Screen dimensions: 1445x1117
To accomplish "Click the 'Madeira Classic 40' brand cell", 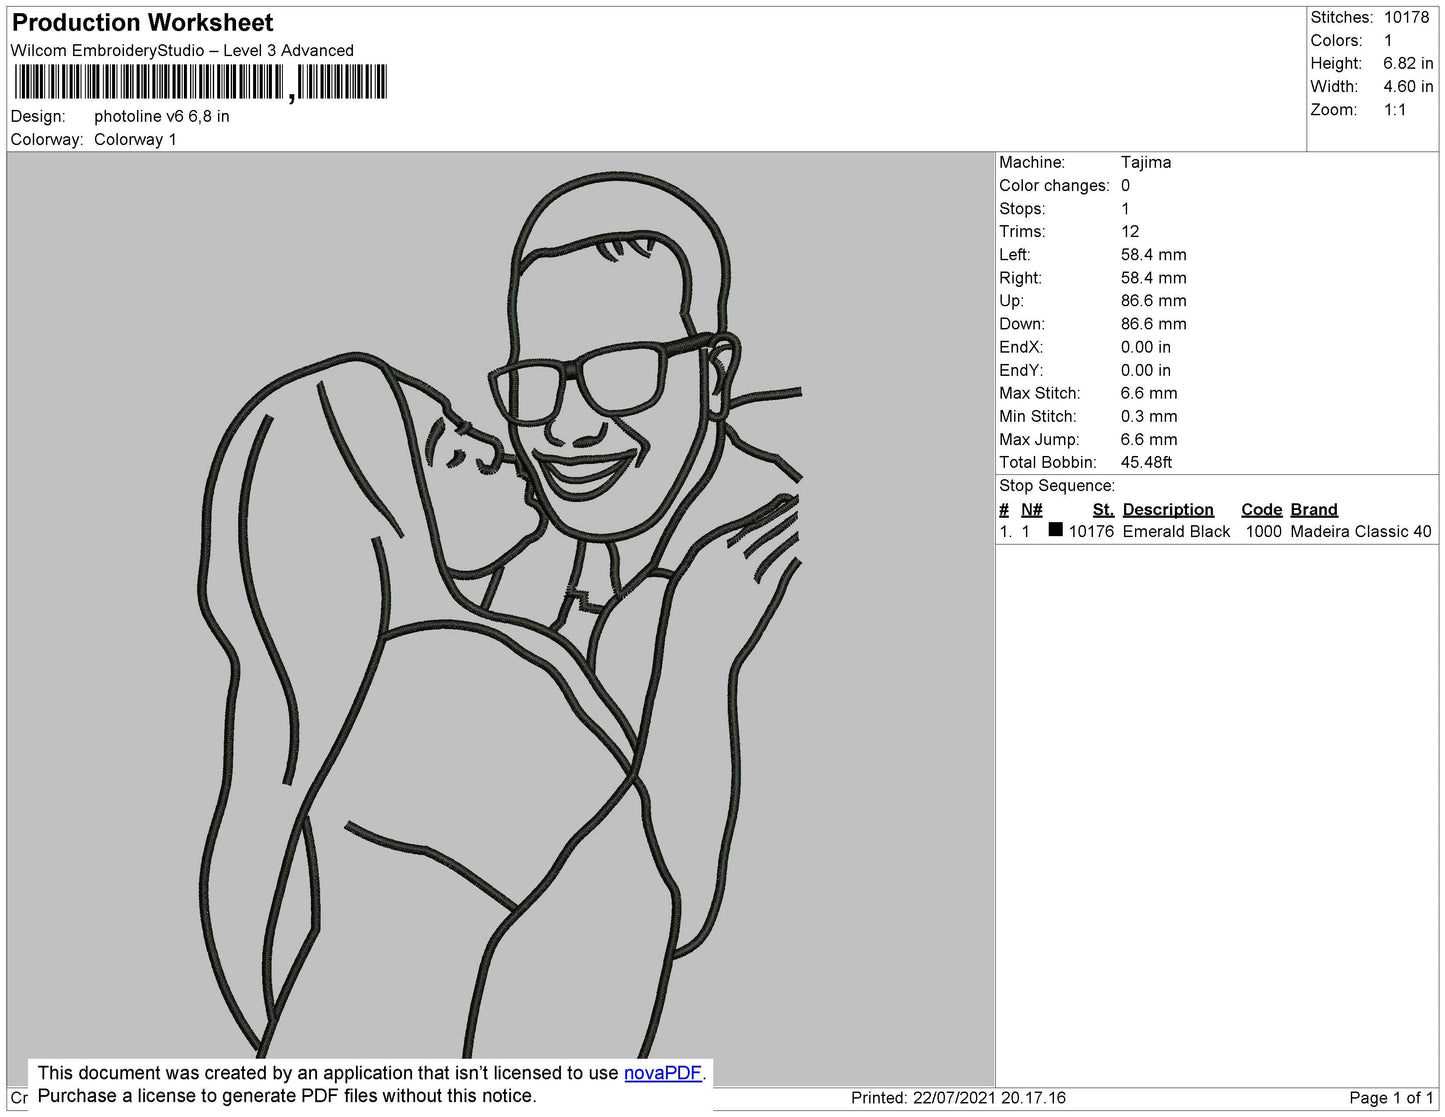I will point(1361,532).
